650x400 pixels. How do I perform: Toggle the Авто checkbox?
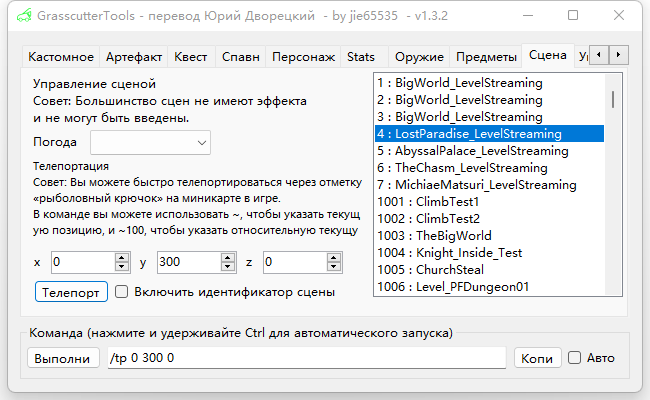point(575,357)
